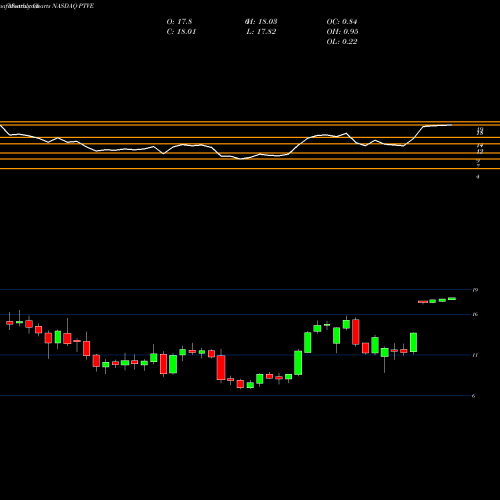Viewport: 500px width, 500px height.
Task: Click the low price value L: 17.82
Action: coord(261,32)
